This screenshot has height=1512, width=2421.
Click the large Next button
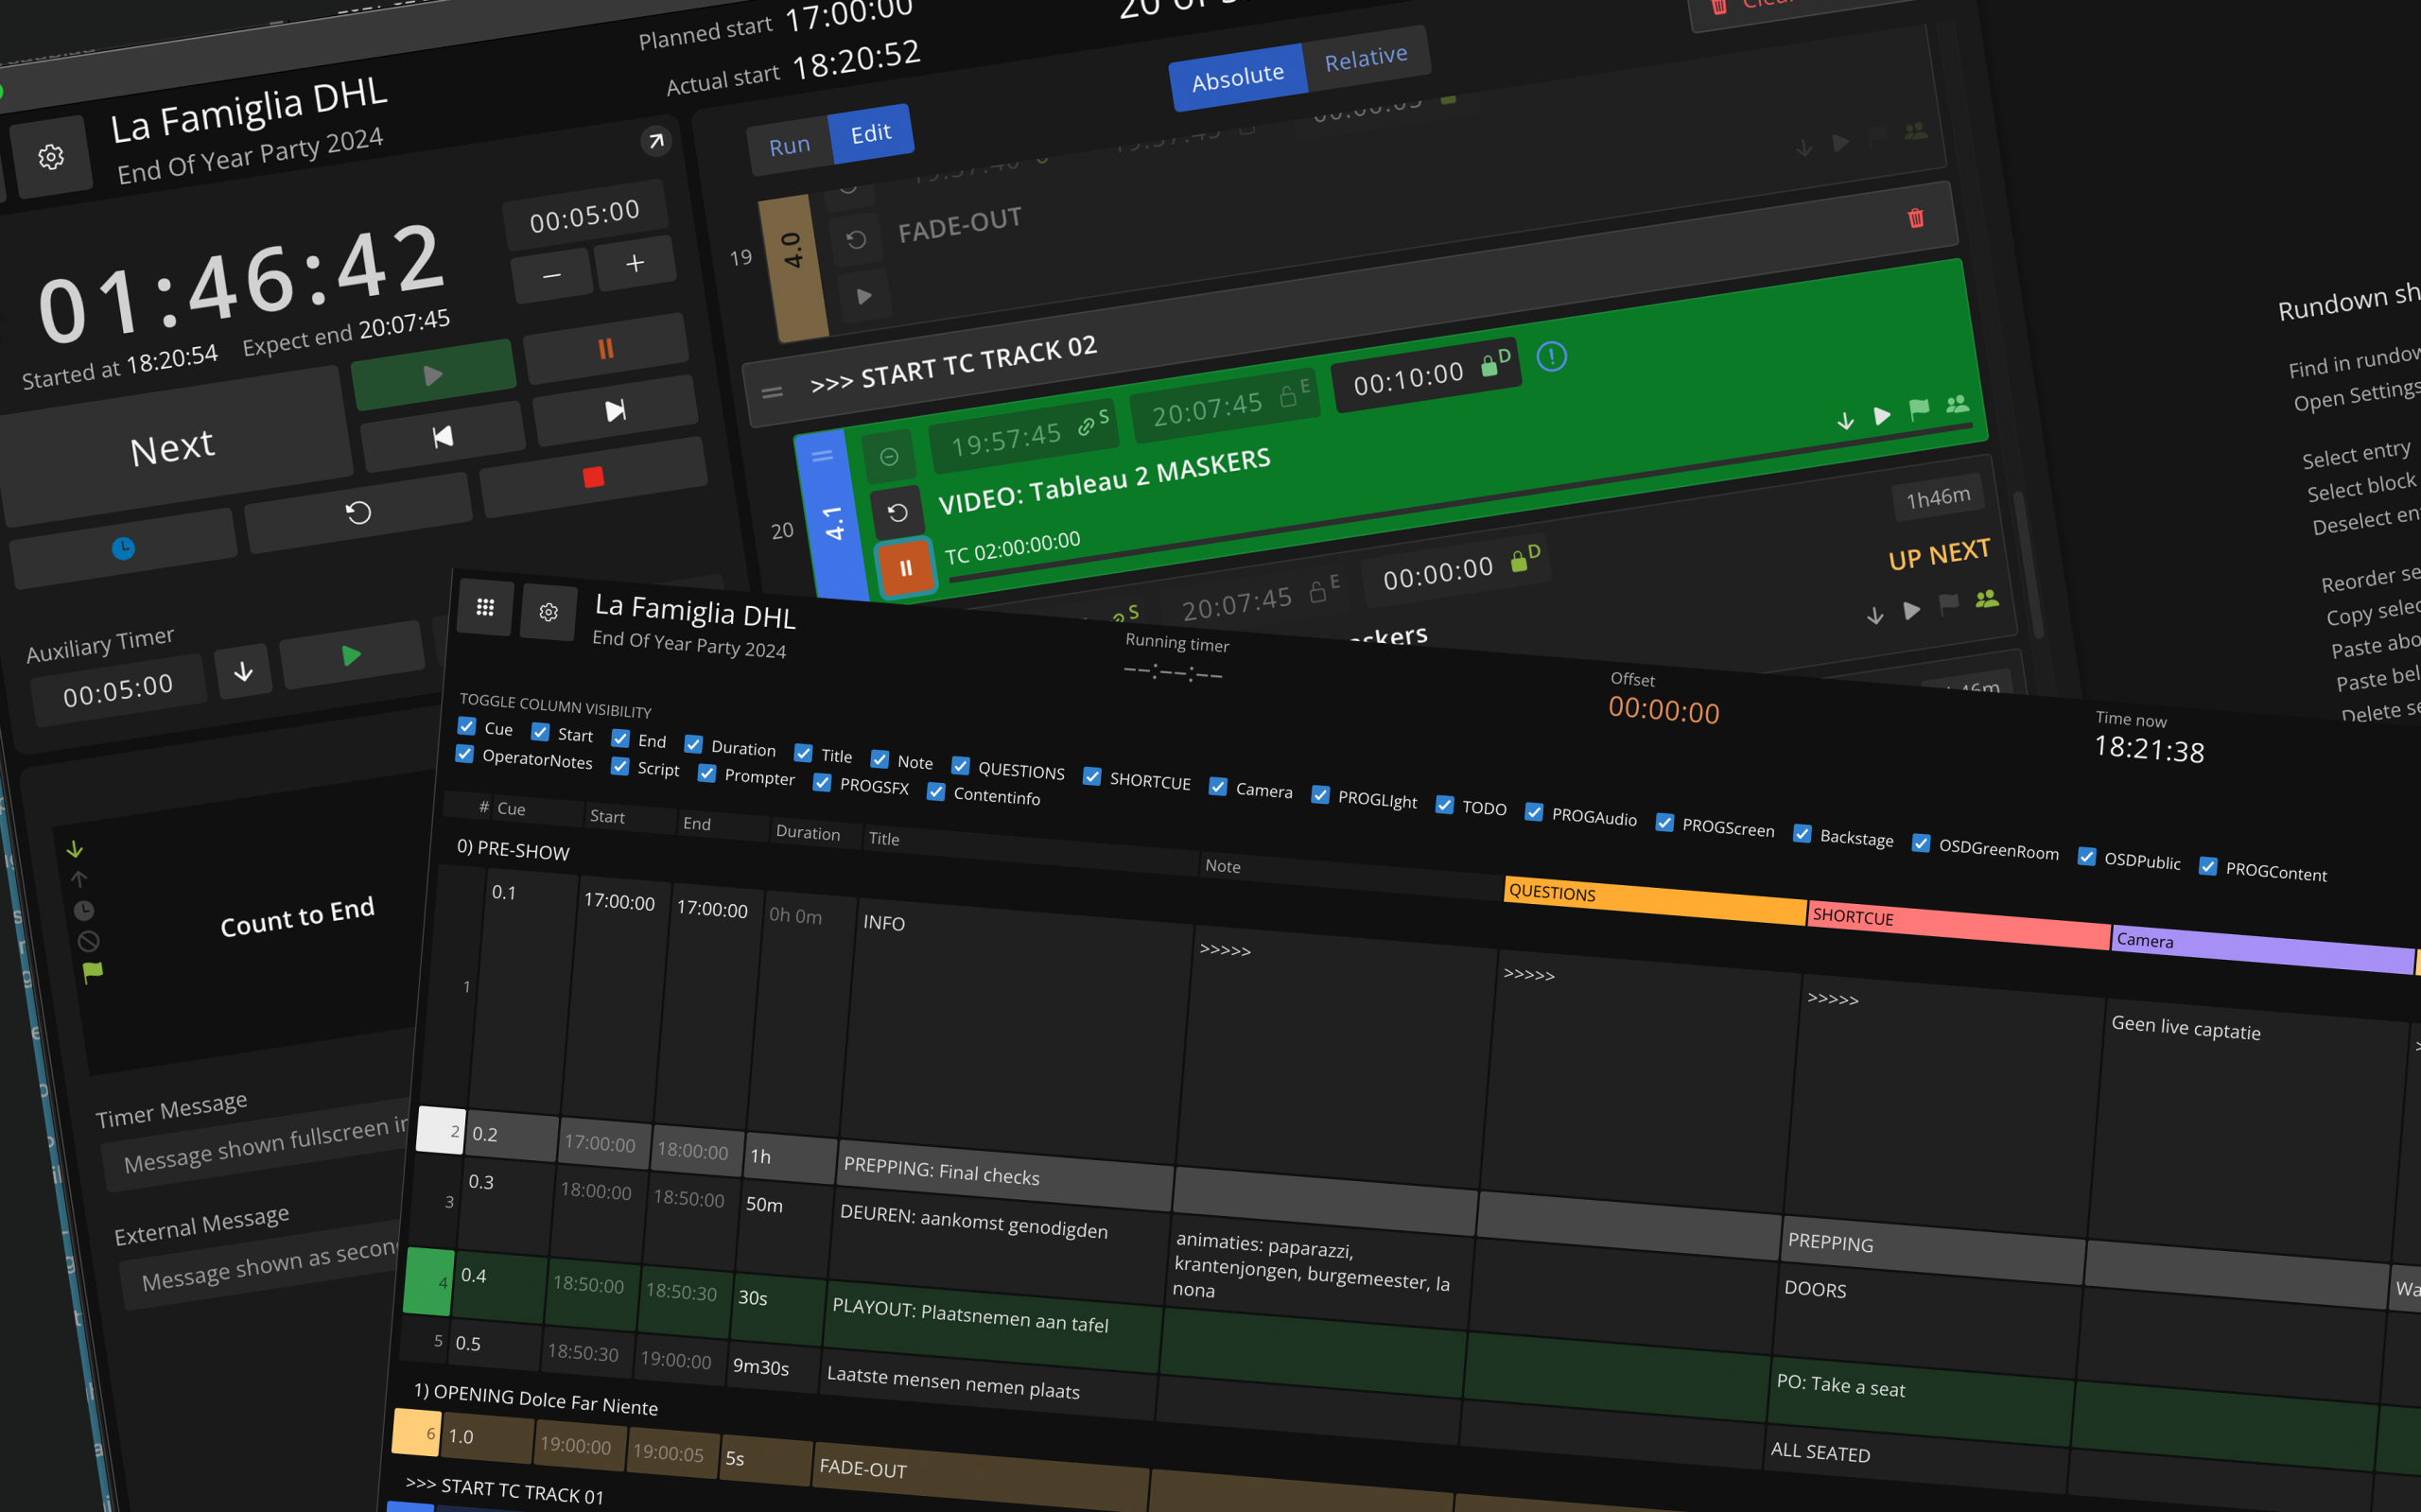[172, 447]
